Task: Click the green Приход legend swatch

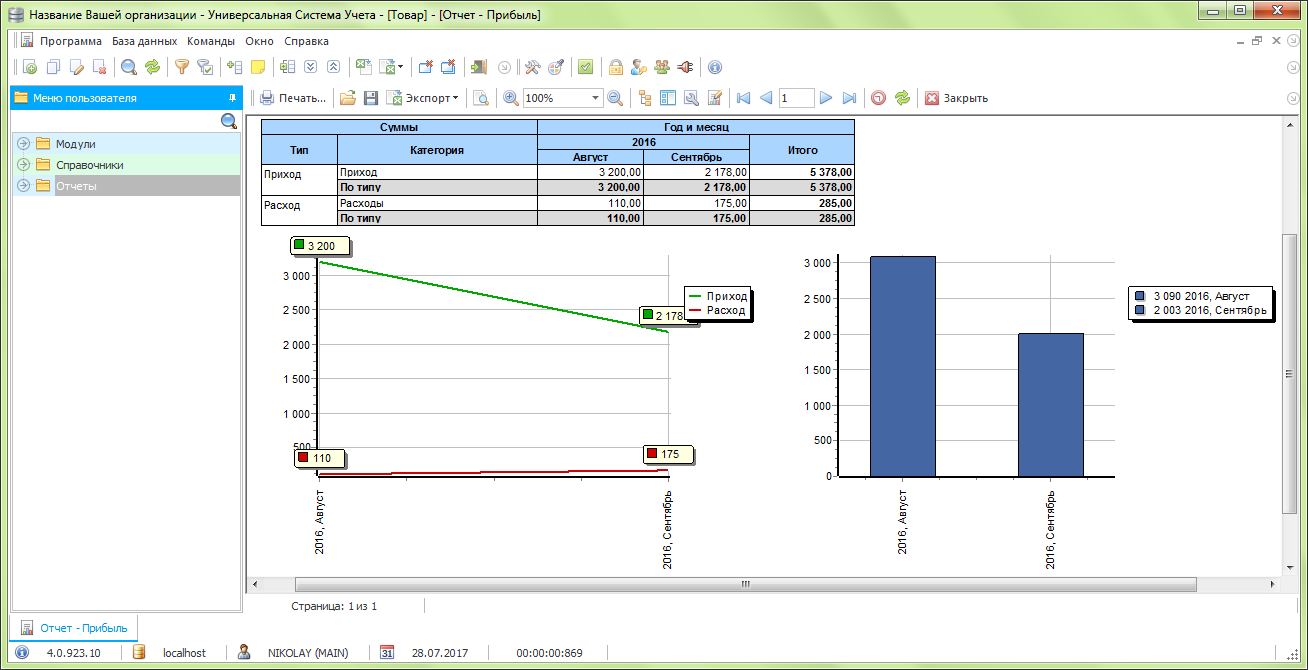Action: 695,297
